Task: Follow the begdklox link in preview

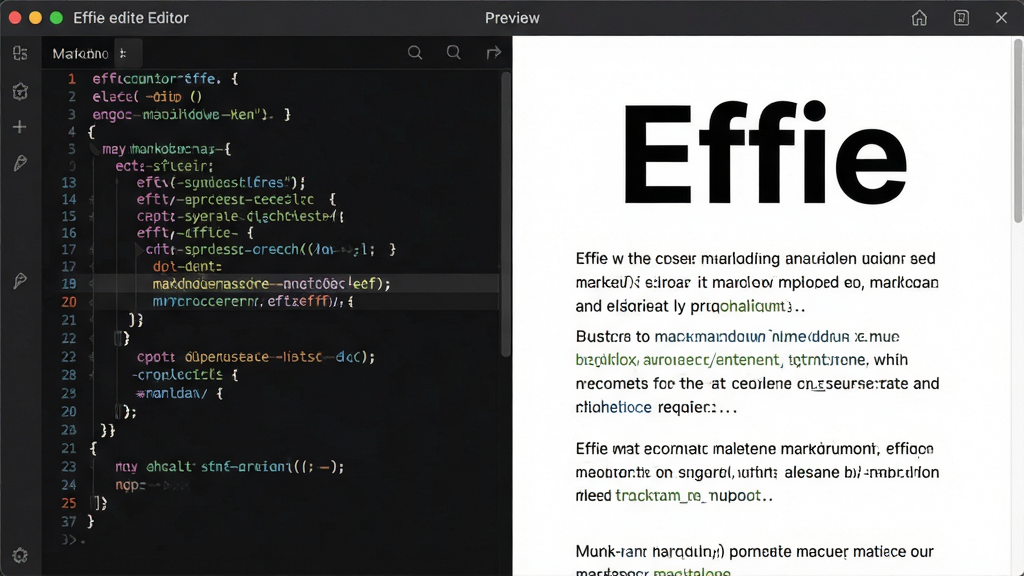Action: pyautogui.click(x=607, y=360)
